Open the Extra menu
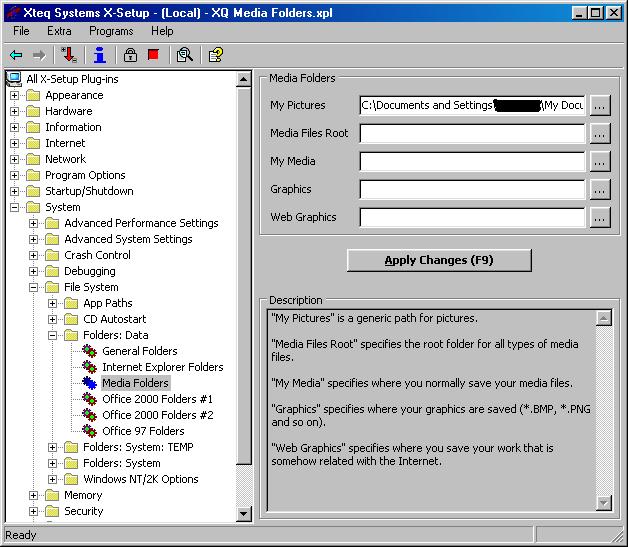The width and height of the screenshot is (628, 547). tap(59, 31)
